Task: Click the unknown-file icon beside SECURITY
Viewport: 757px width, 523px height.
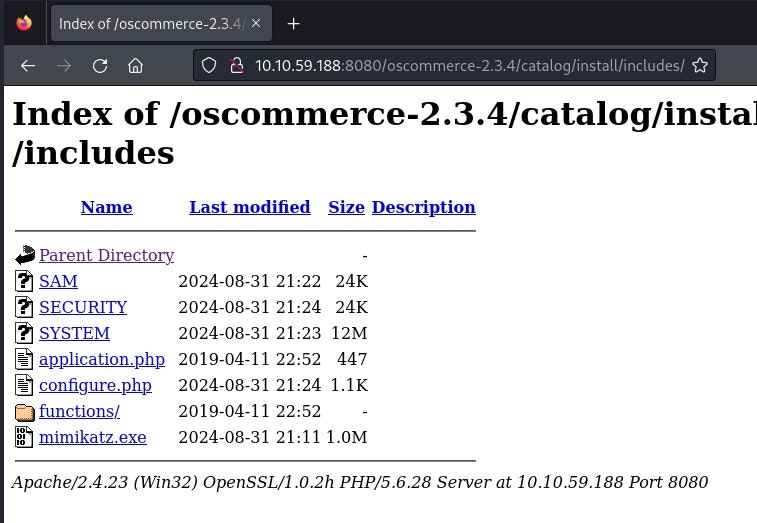Action: (x=24, y=307)
